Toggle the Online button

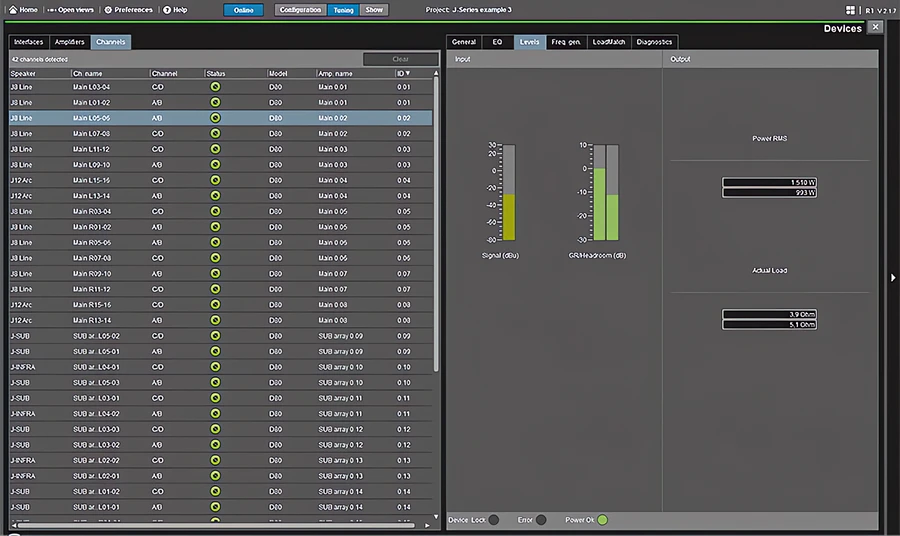[243, 10]
